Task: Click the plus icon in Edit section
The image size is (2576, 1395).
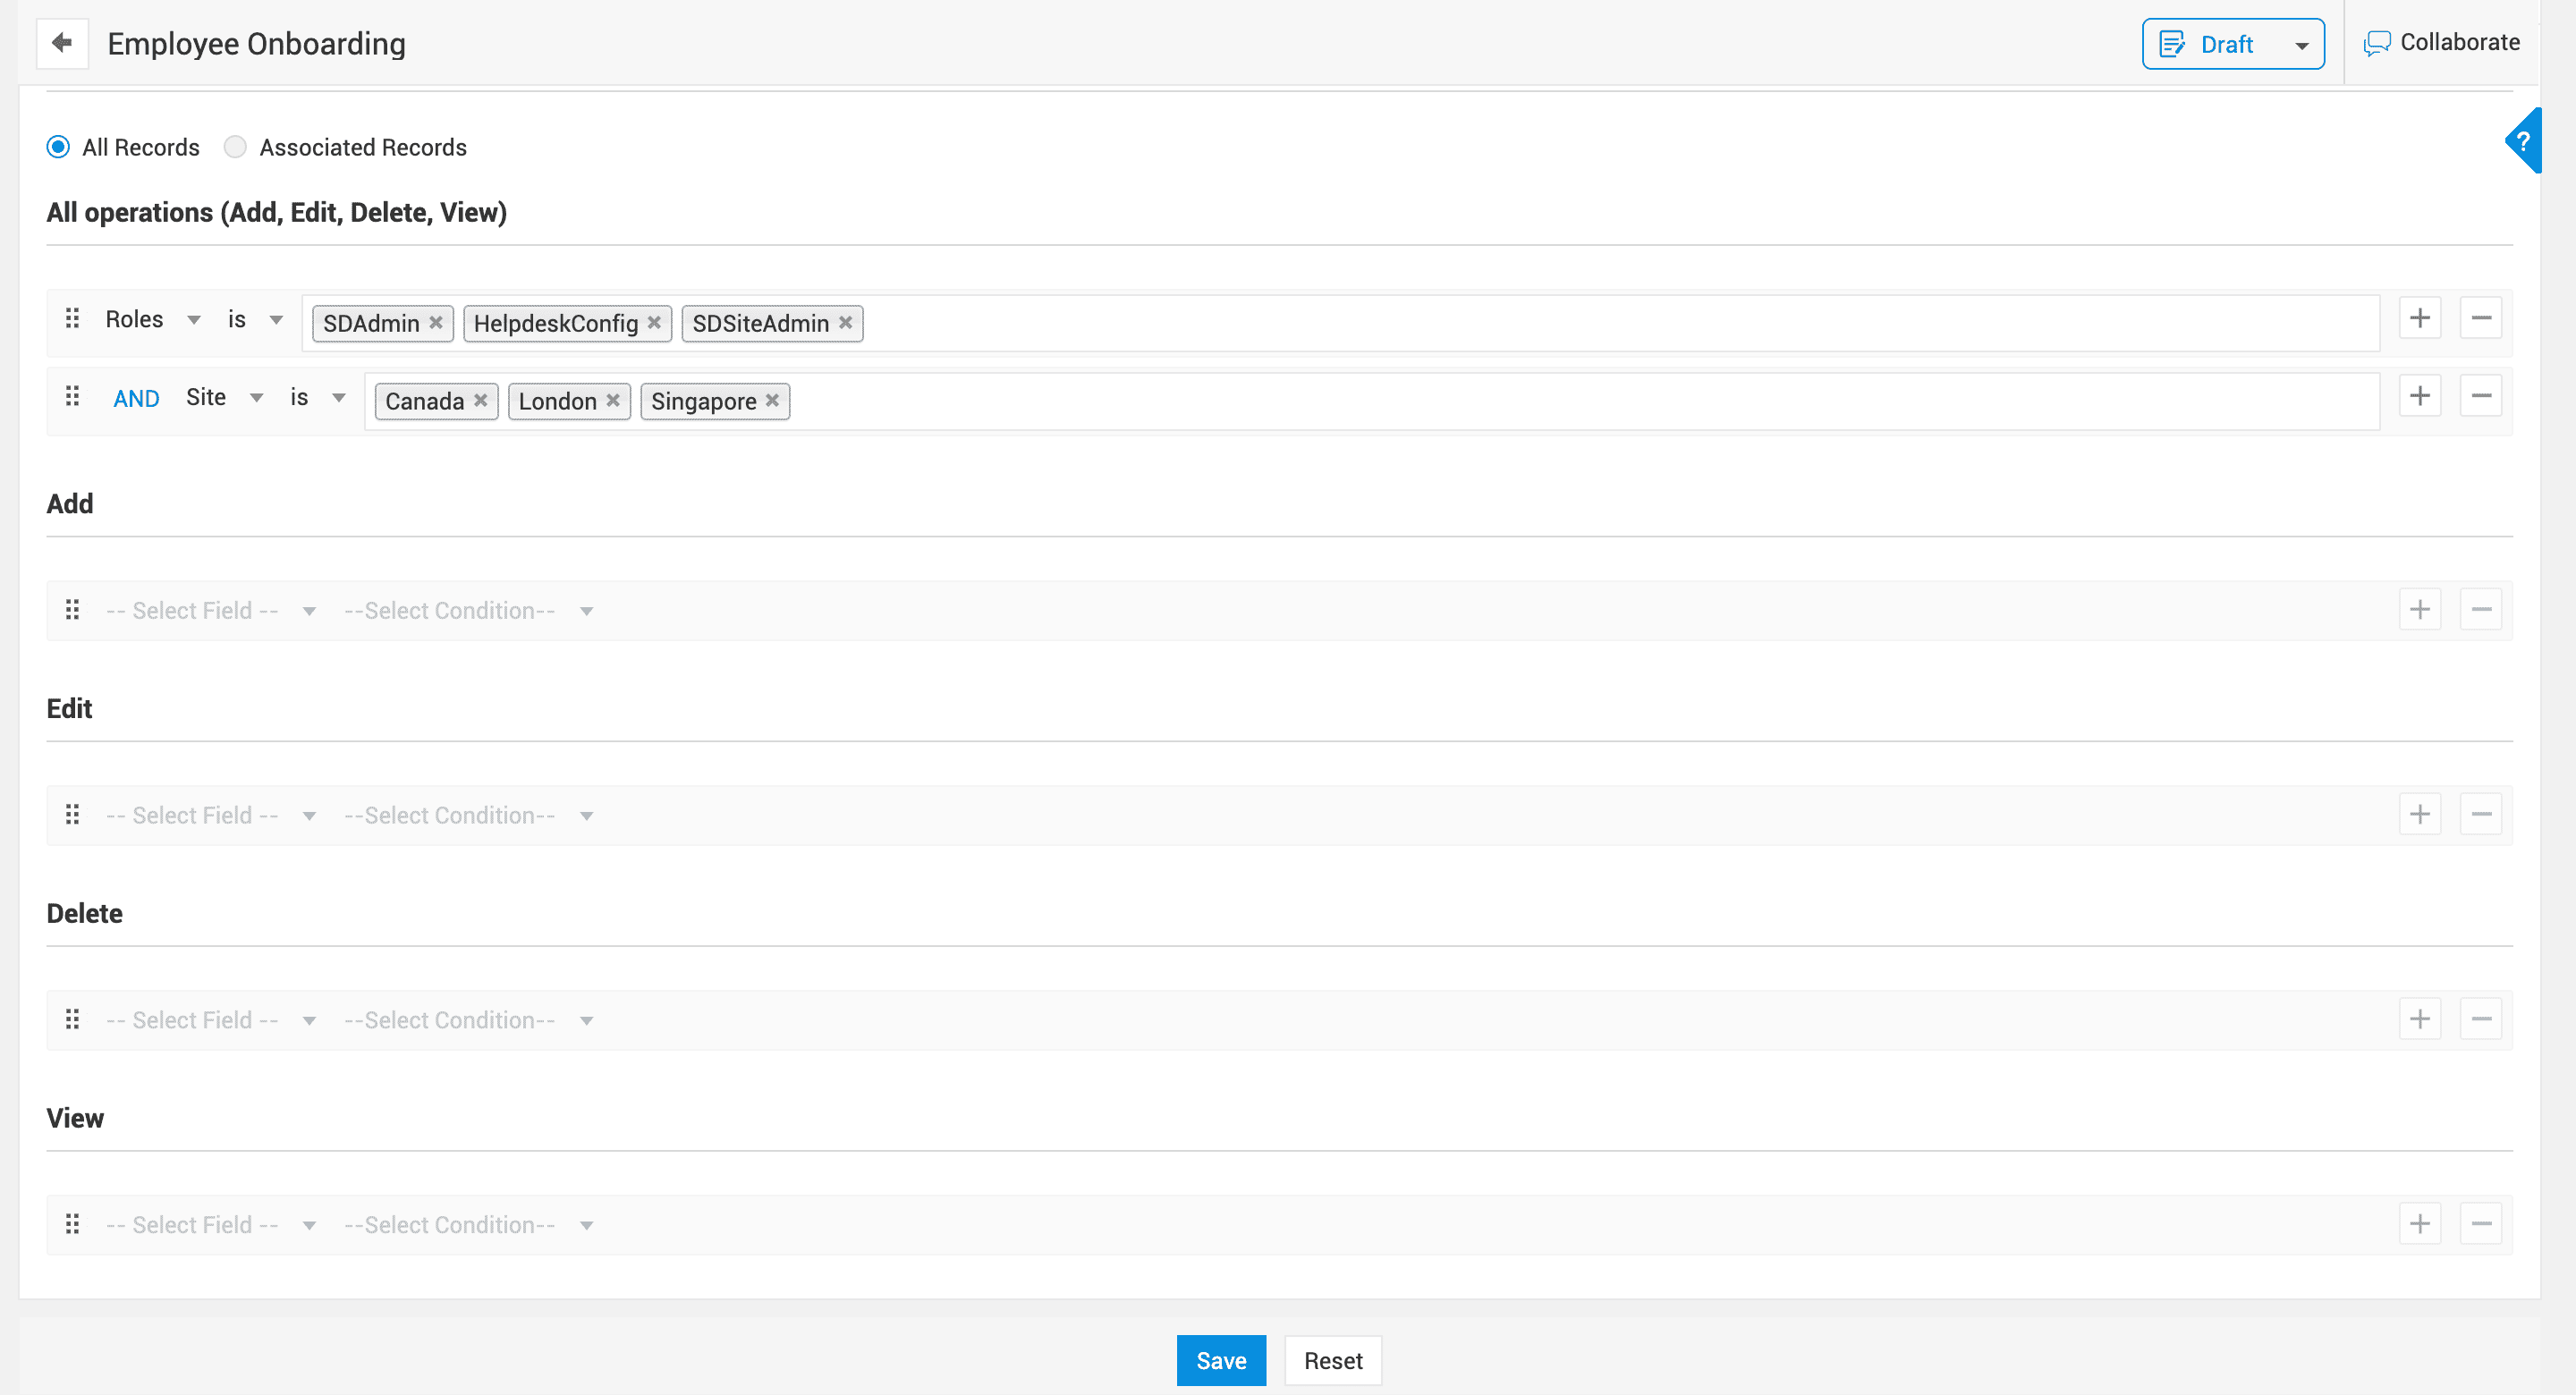Action: (x=2419, y=814)
